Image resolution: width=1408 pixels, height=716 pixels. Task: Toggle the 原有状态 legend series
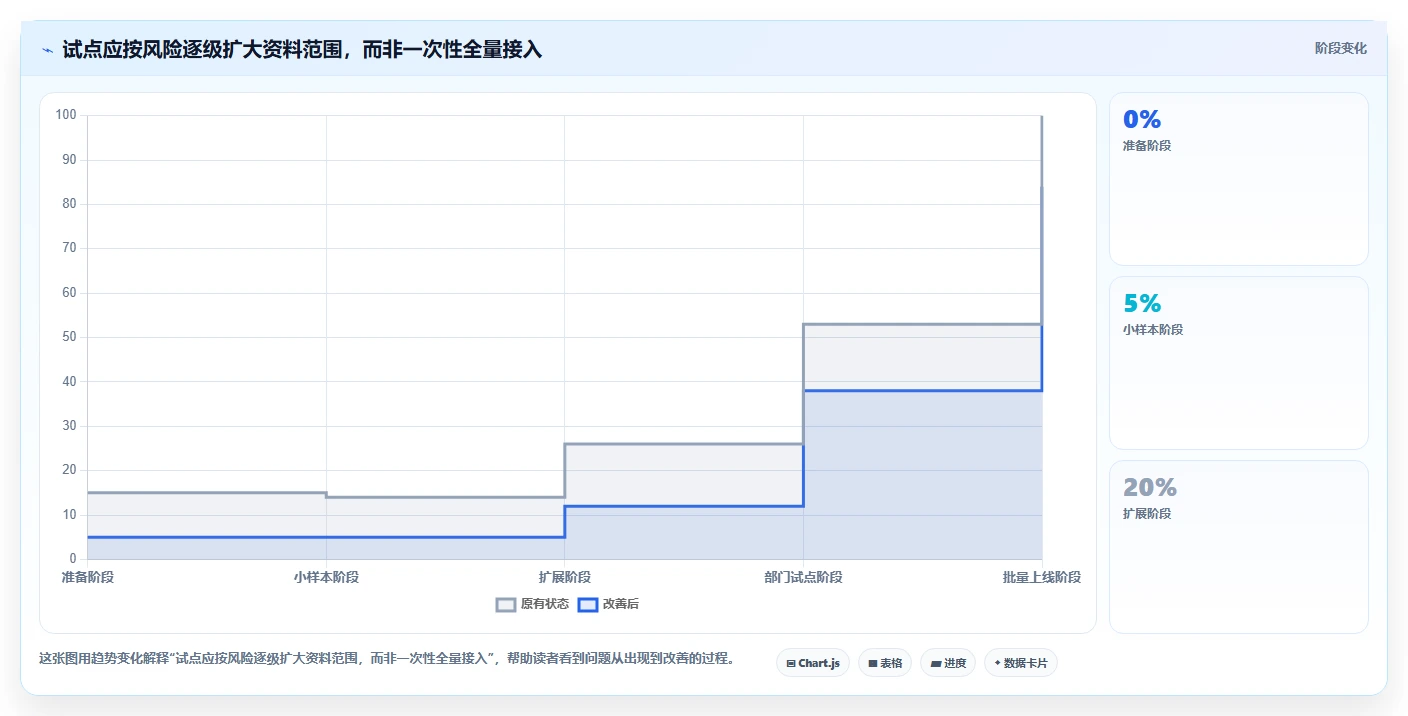click(x=533, y=604)
